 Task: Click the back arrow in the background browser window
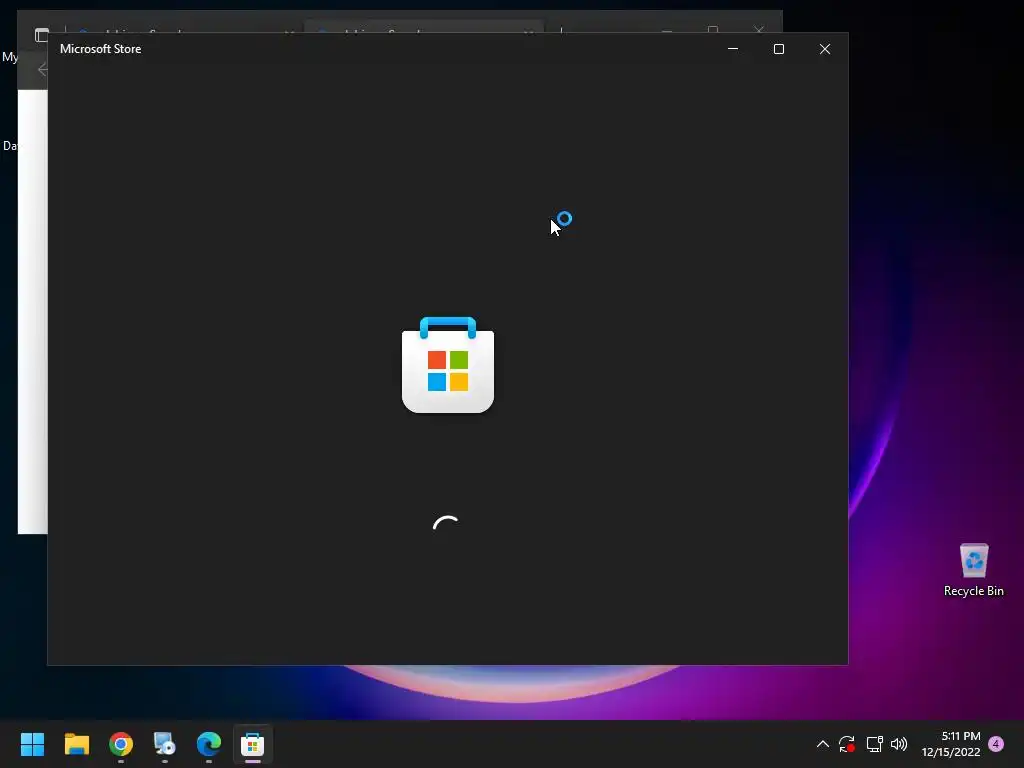[x=42, y=69]
